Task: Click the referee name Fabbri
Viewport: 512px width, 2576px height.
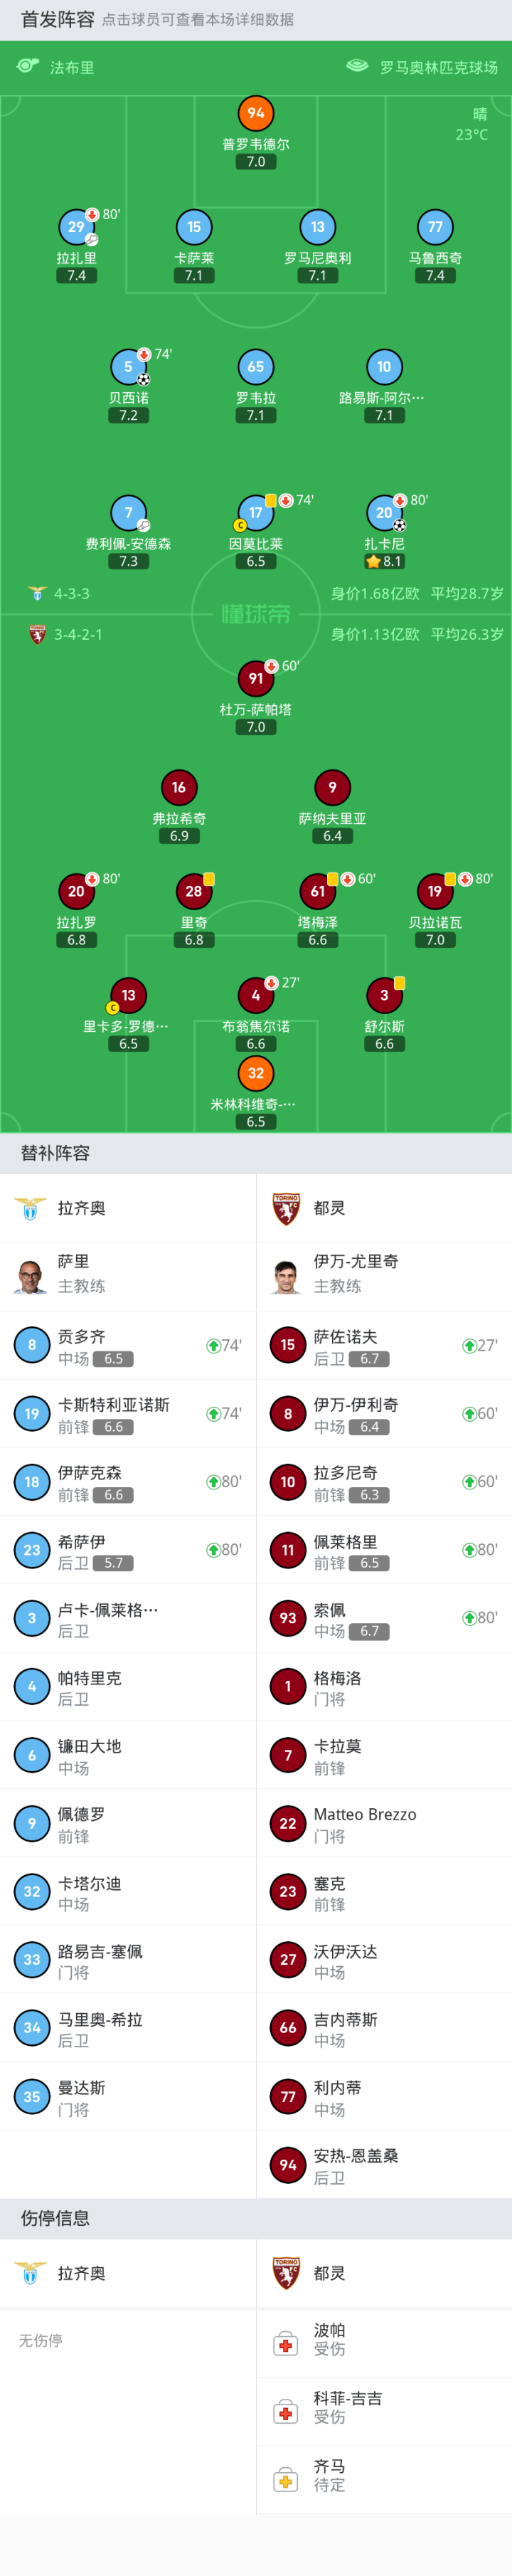Action: pos(72,67)
